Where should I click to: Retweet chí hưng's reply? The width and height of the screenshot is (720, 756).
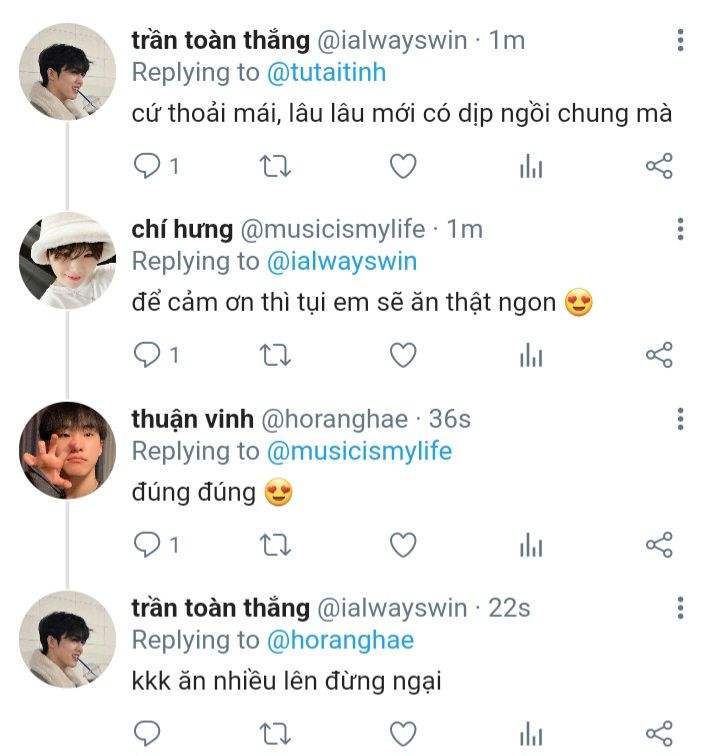pos(275,355)
